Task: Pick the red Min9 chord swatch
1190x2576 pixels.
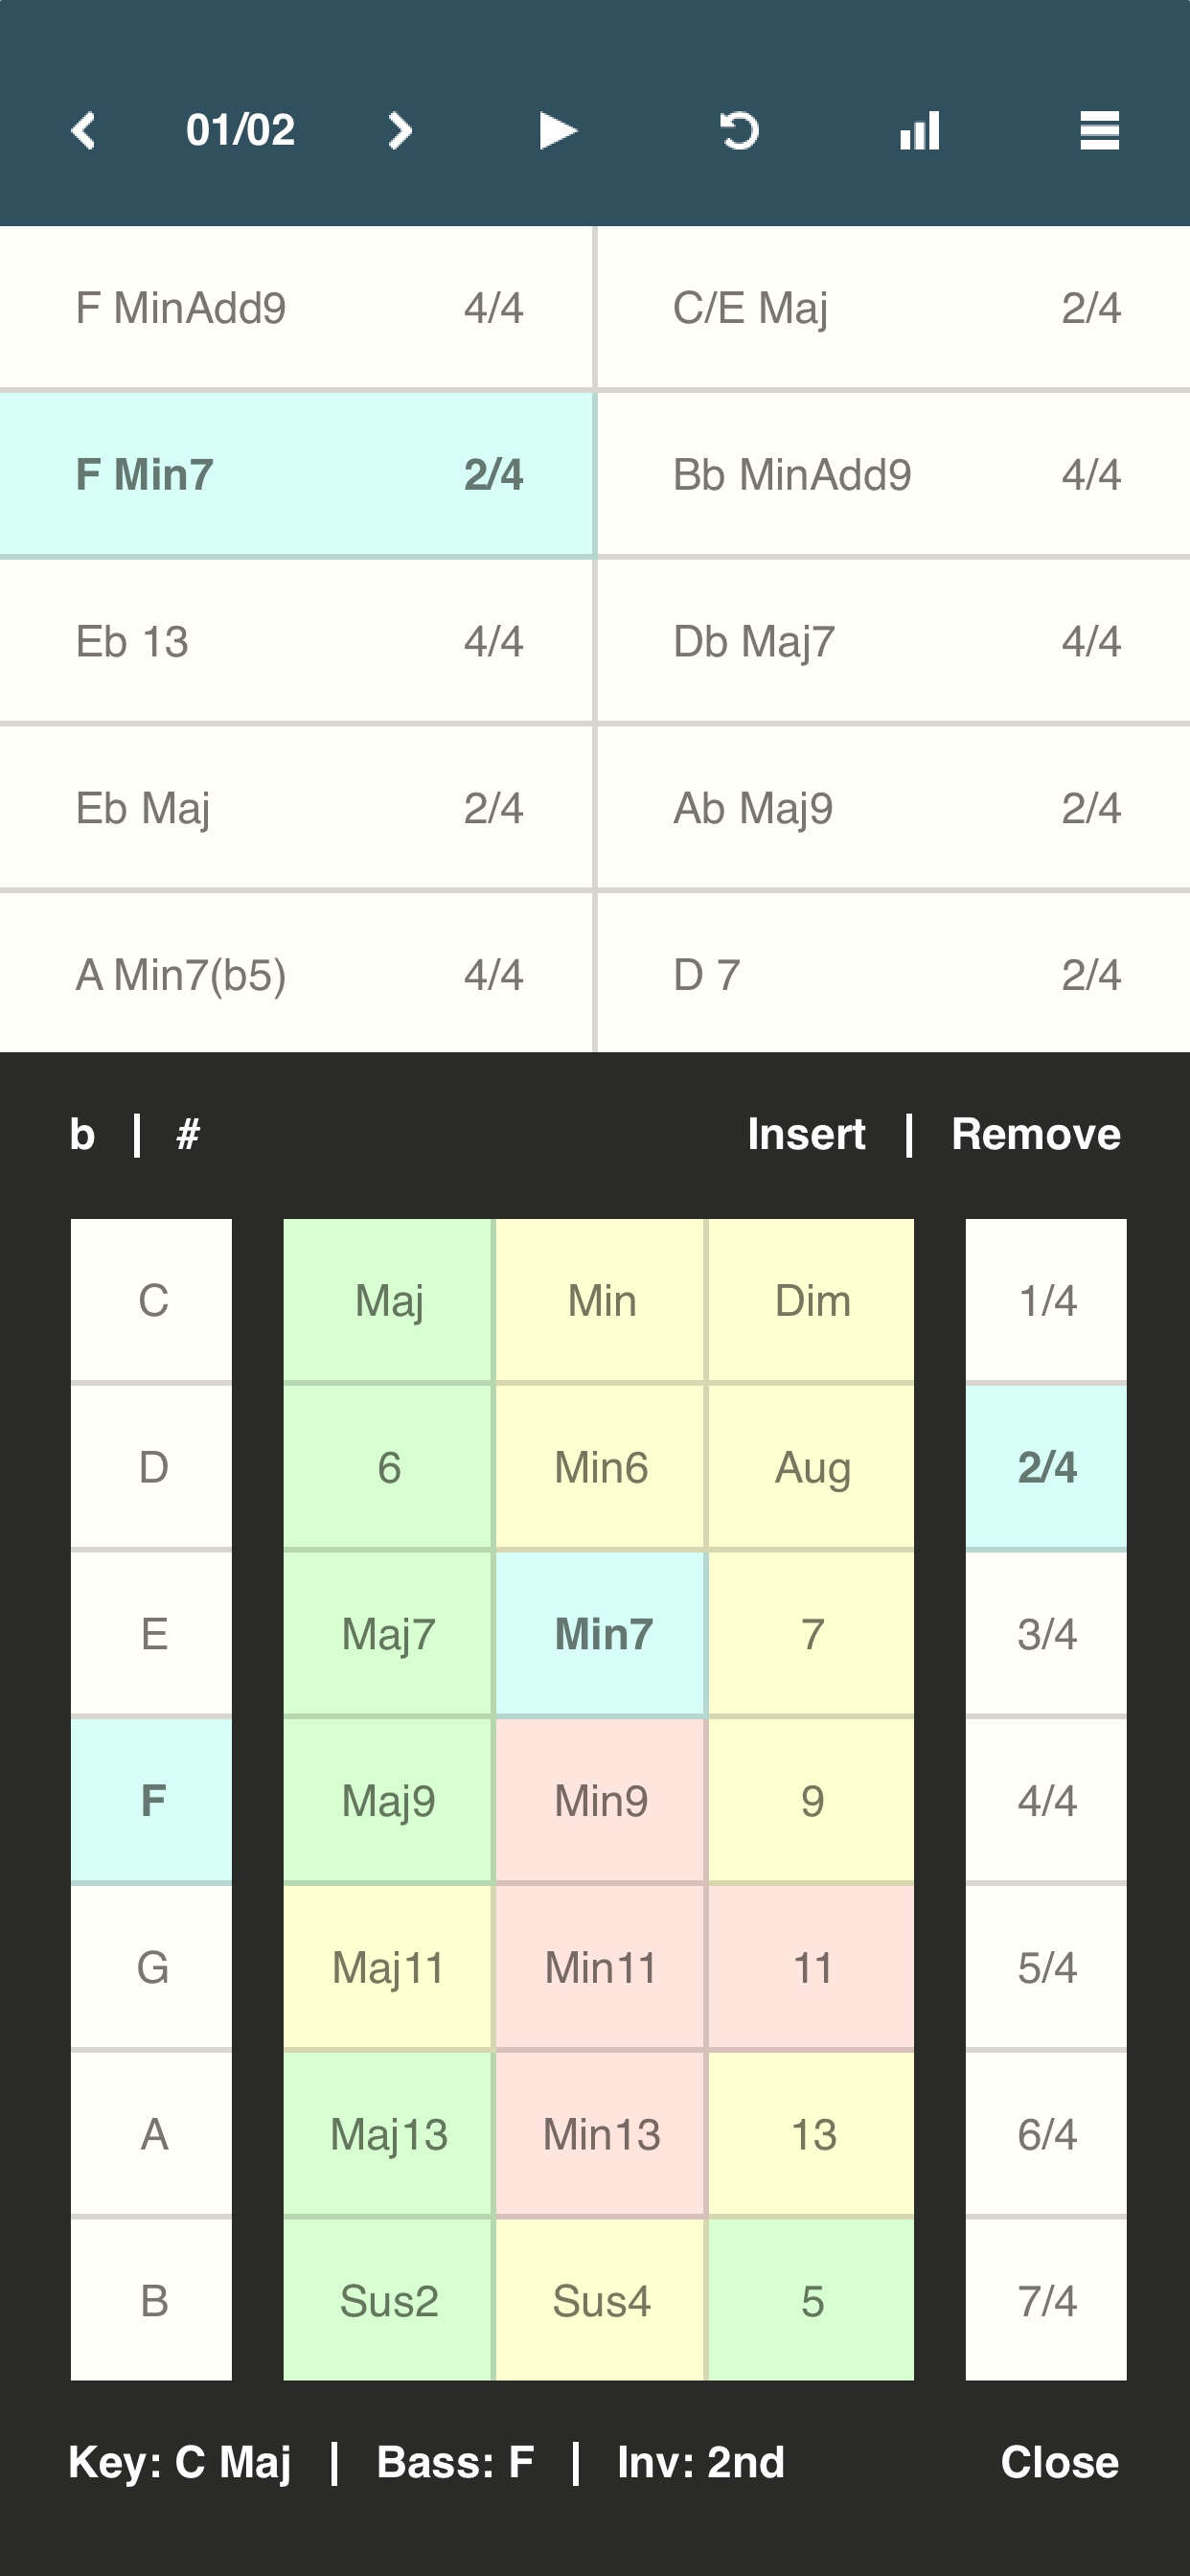Action: pos(601,1801)
